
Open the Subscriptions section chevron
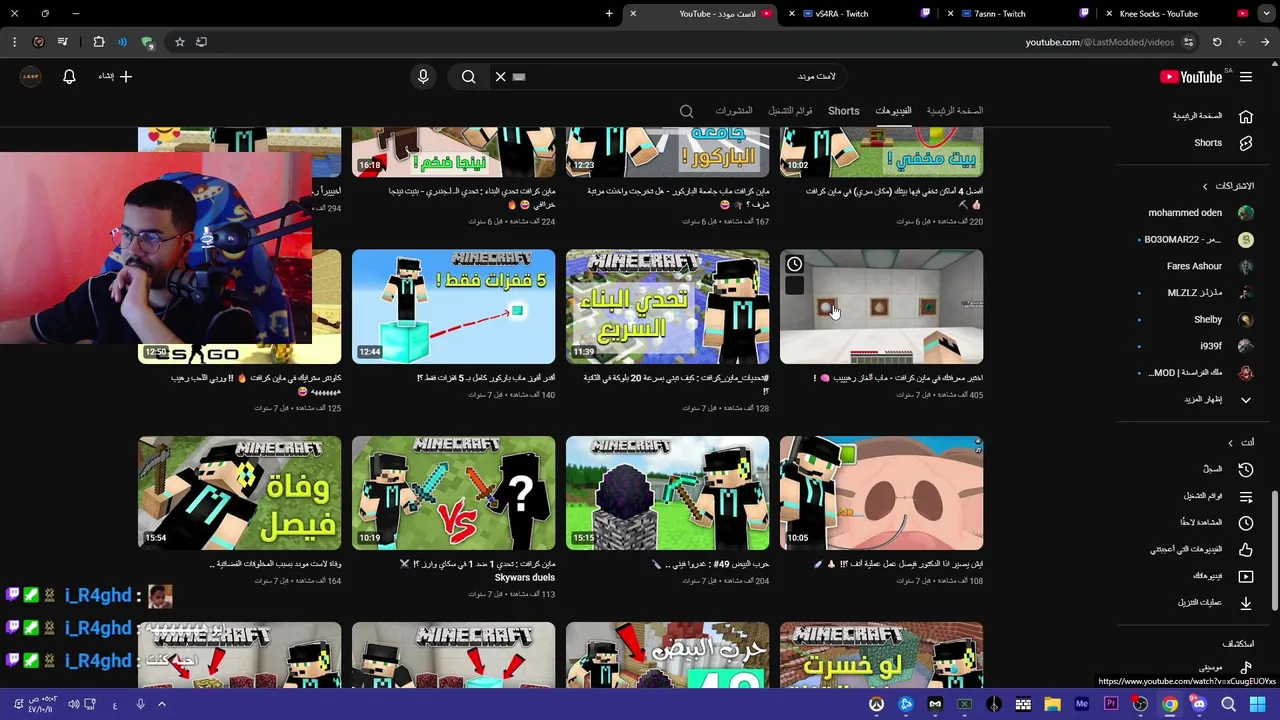click(1205, 186)
